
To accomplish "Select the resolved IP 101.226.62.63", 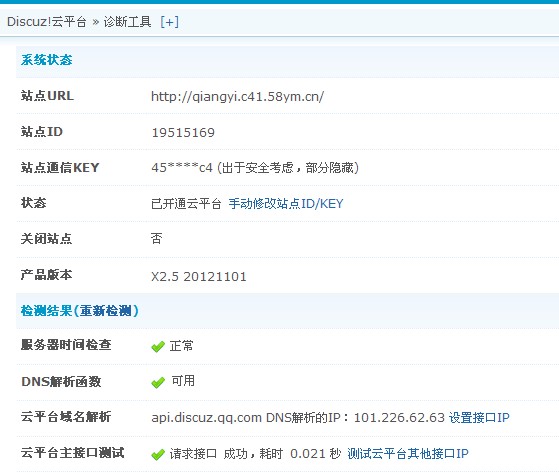I will pyautogui.click(x=399, y=417).
